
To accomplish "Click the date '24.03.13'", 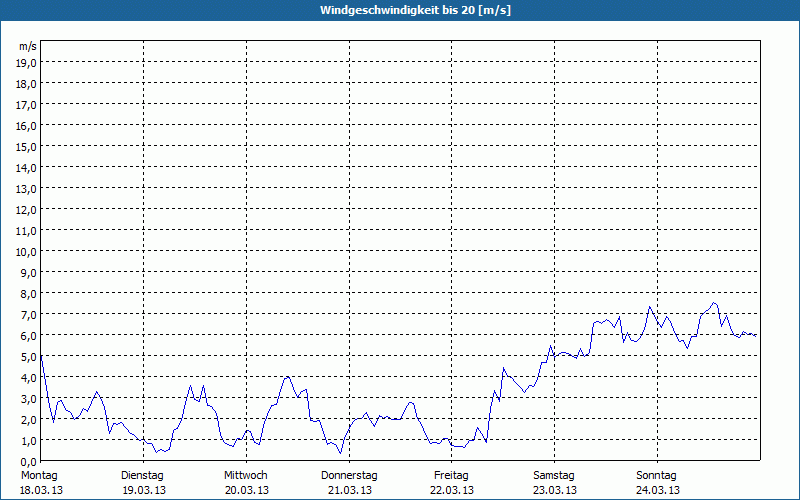I will (x=658, y=490).
